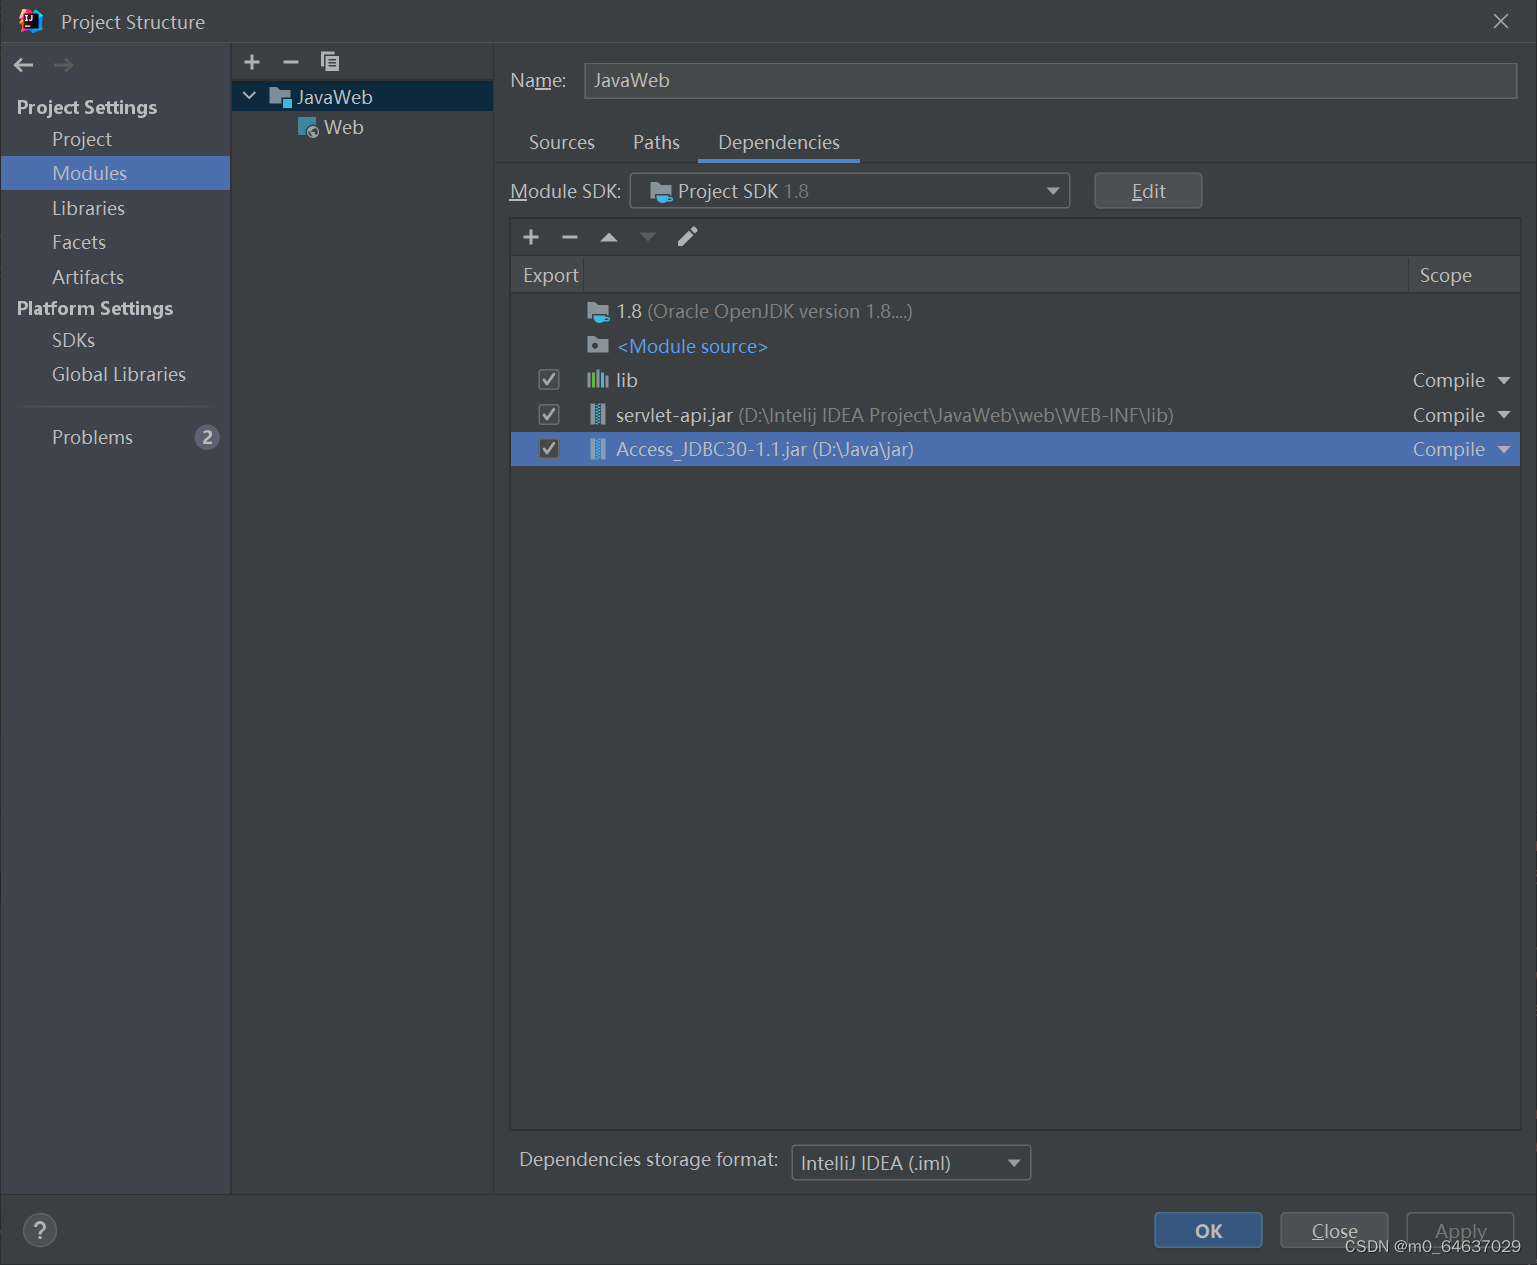Click the JavaWeb module folder icon

280,97
